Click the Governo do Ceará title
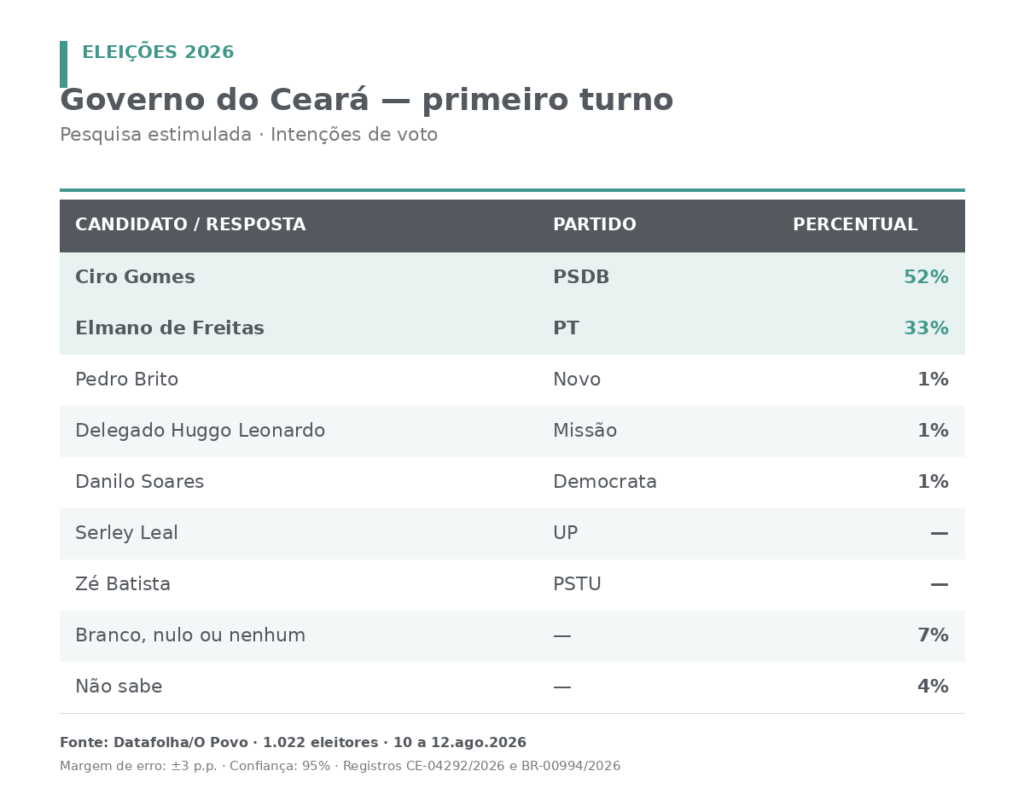1024x800 pixels. [366, 100]
